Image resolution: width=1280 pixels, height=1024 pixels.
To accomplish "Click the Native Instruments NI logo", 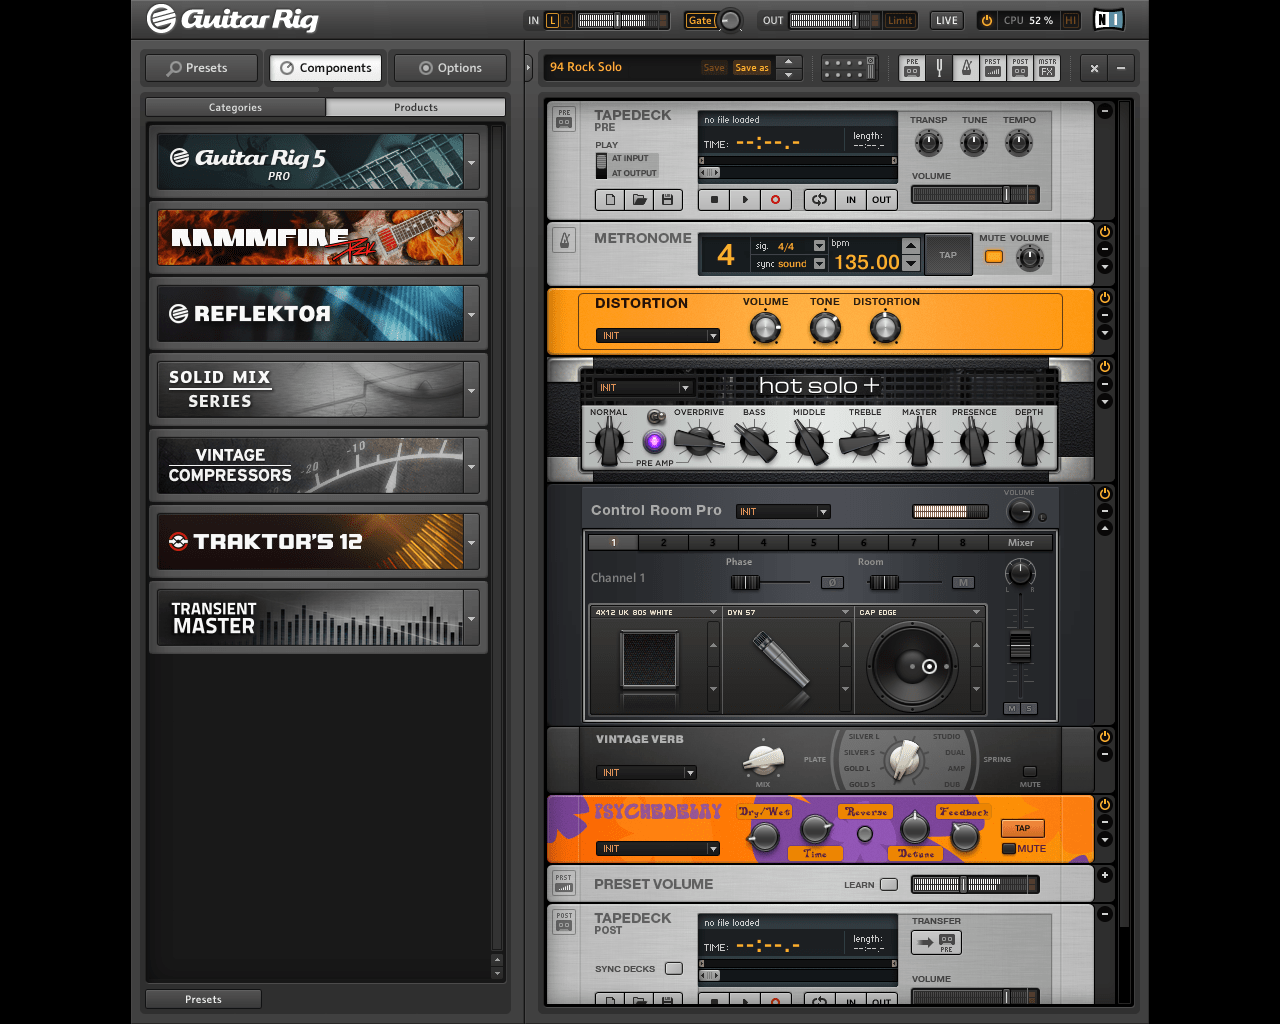I will tap(1108, 20).
